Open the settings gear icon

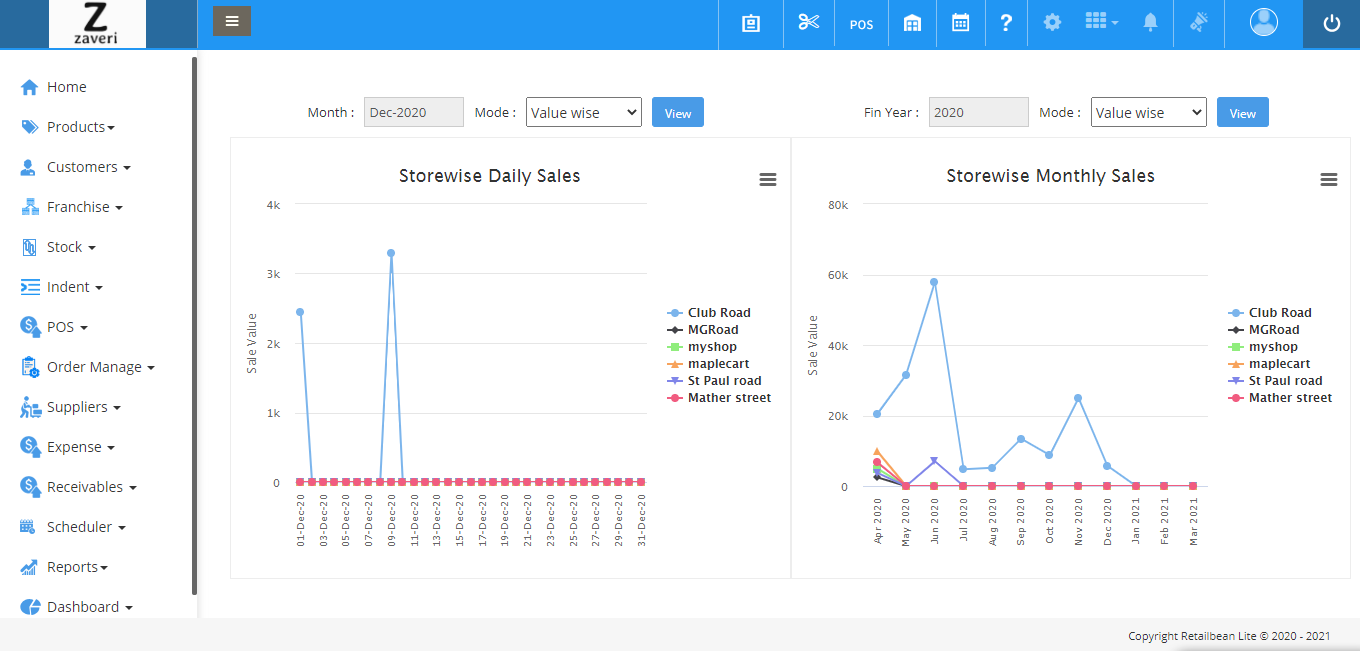coord(1052,23)
